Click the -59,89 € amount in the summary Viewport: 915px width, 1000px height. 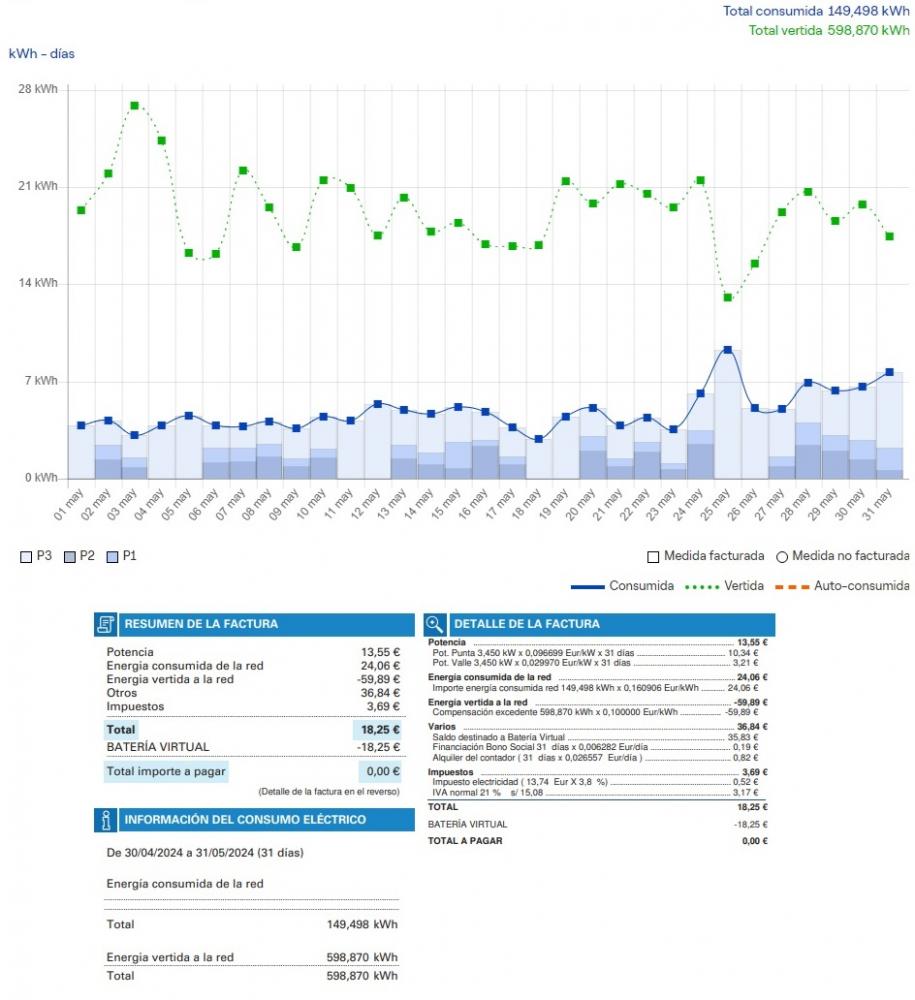[x=379, y=679]
